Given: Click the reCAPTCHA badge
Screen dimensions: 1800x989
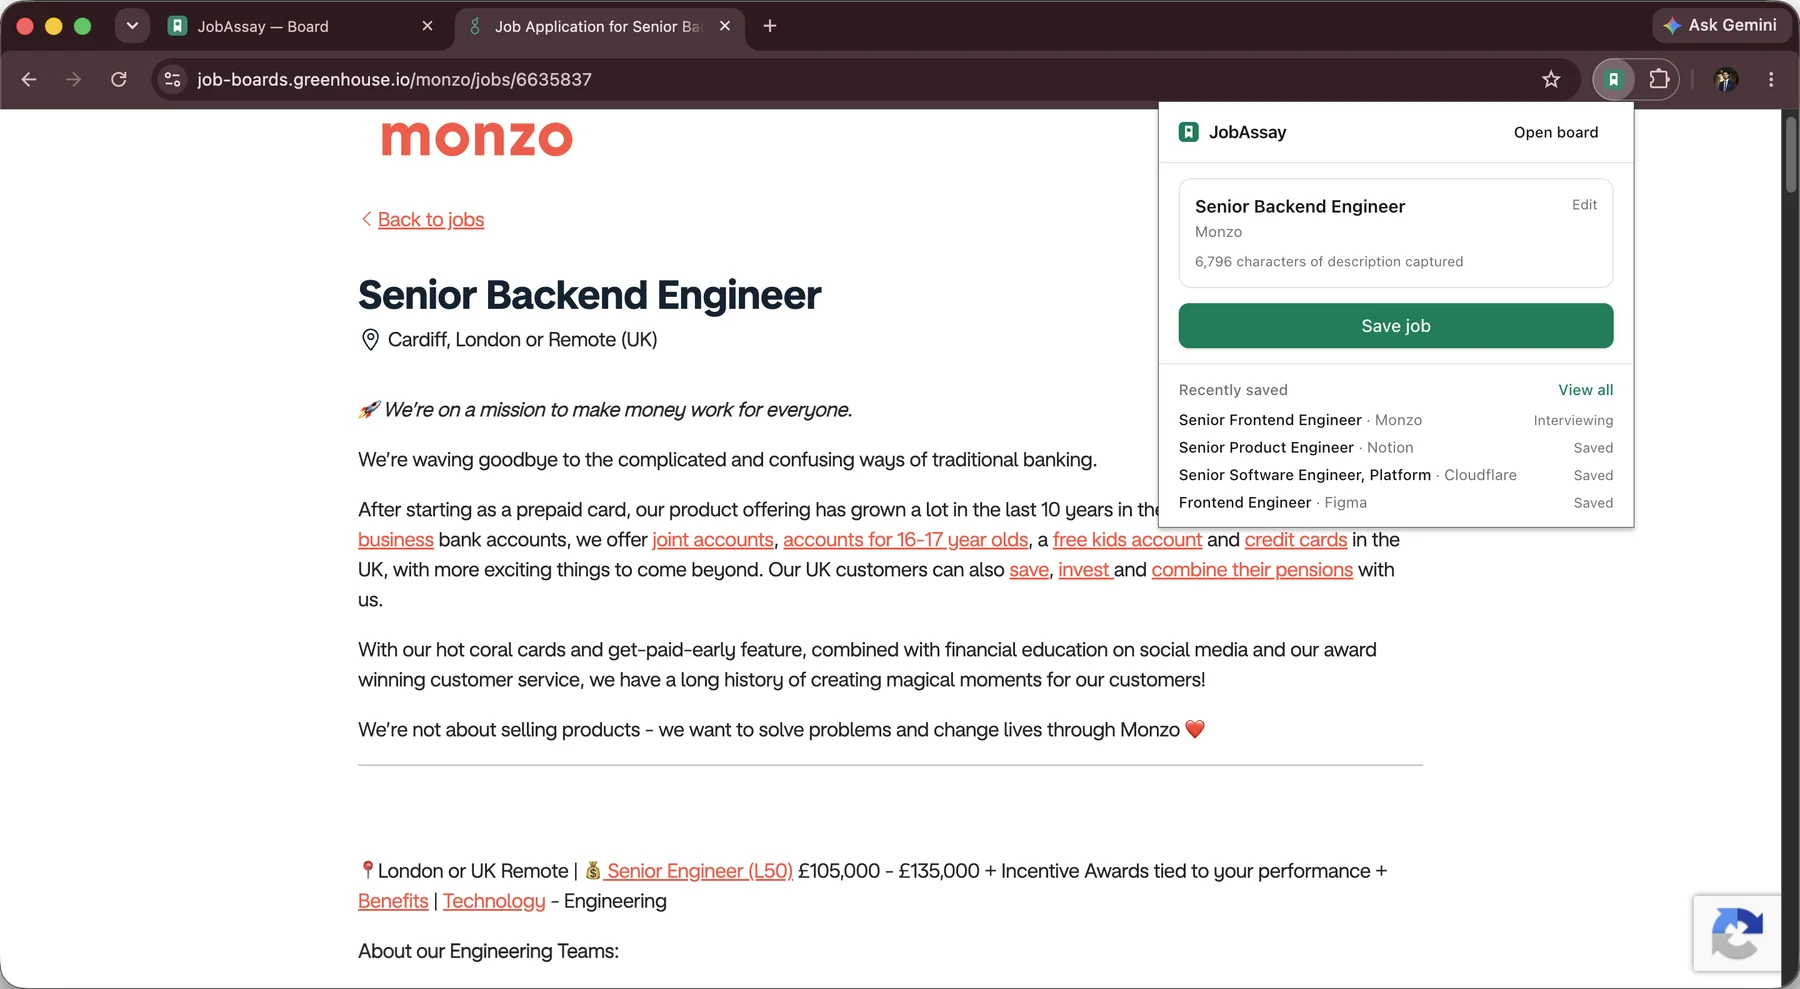Looking at the screenshot, I should [1736, 933].
